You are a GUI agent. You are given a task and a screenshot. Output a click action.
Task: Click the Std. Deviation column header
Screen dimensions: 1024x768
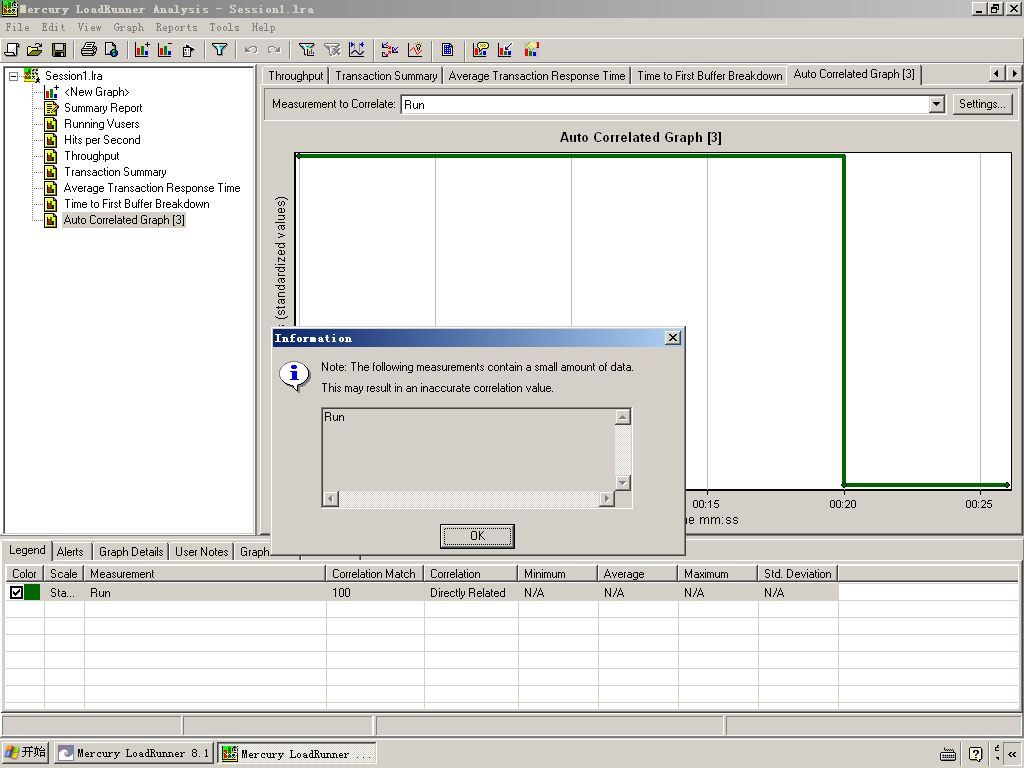tap(797, 574)
